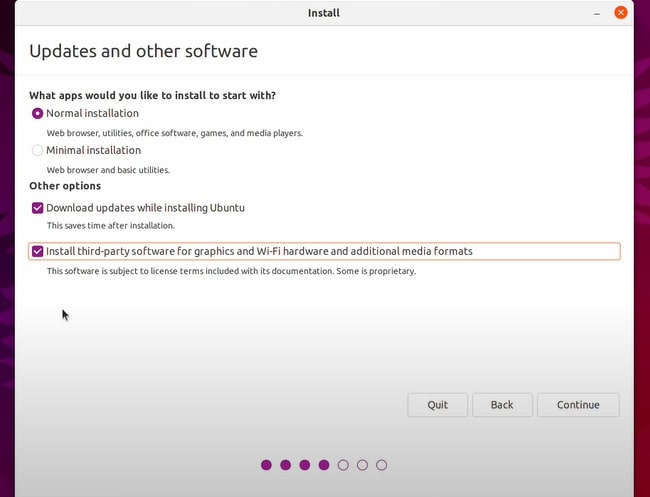
Task: Uncheck Download updates while installing Ubuntu
Action: (37, 208)
